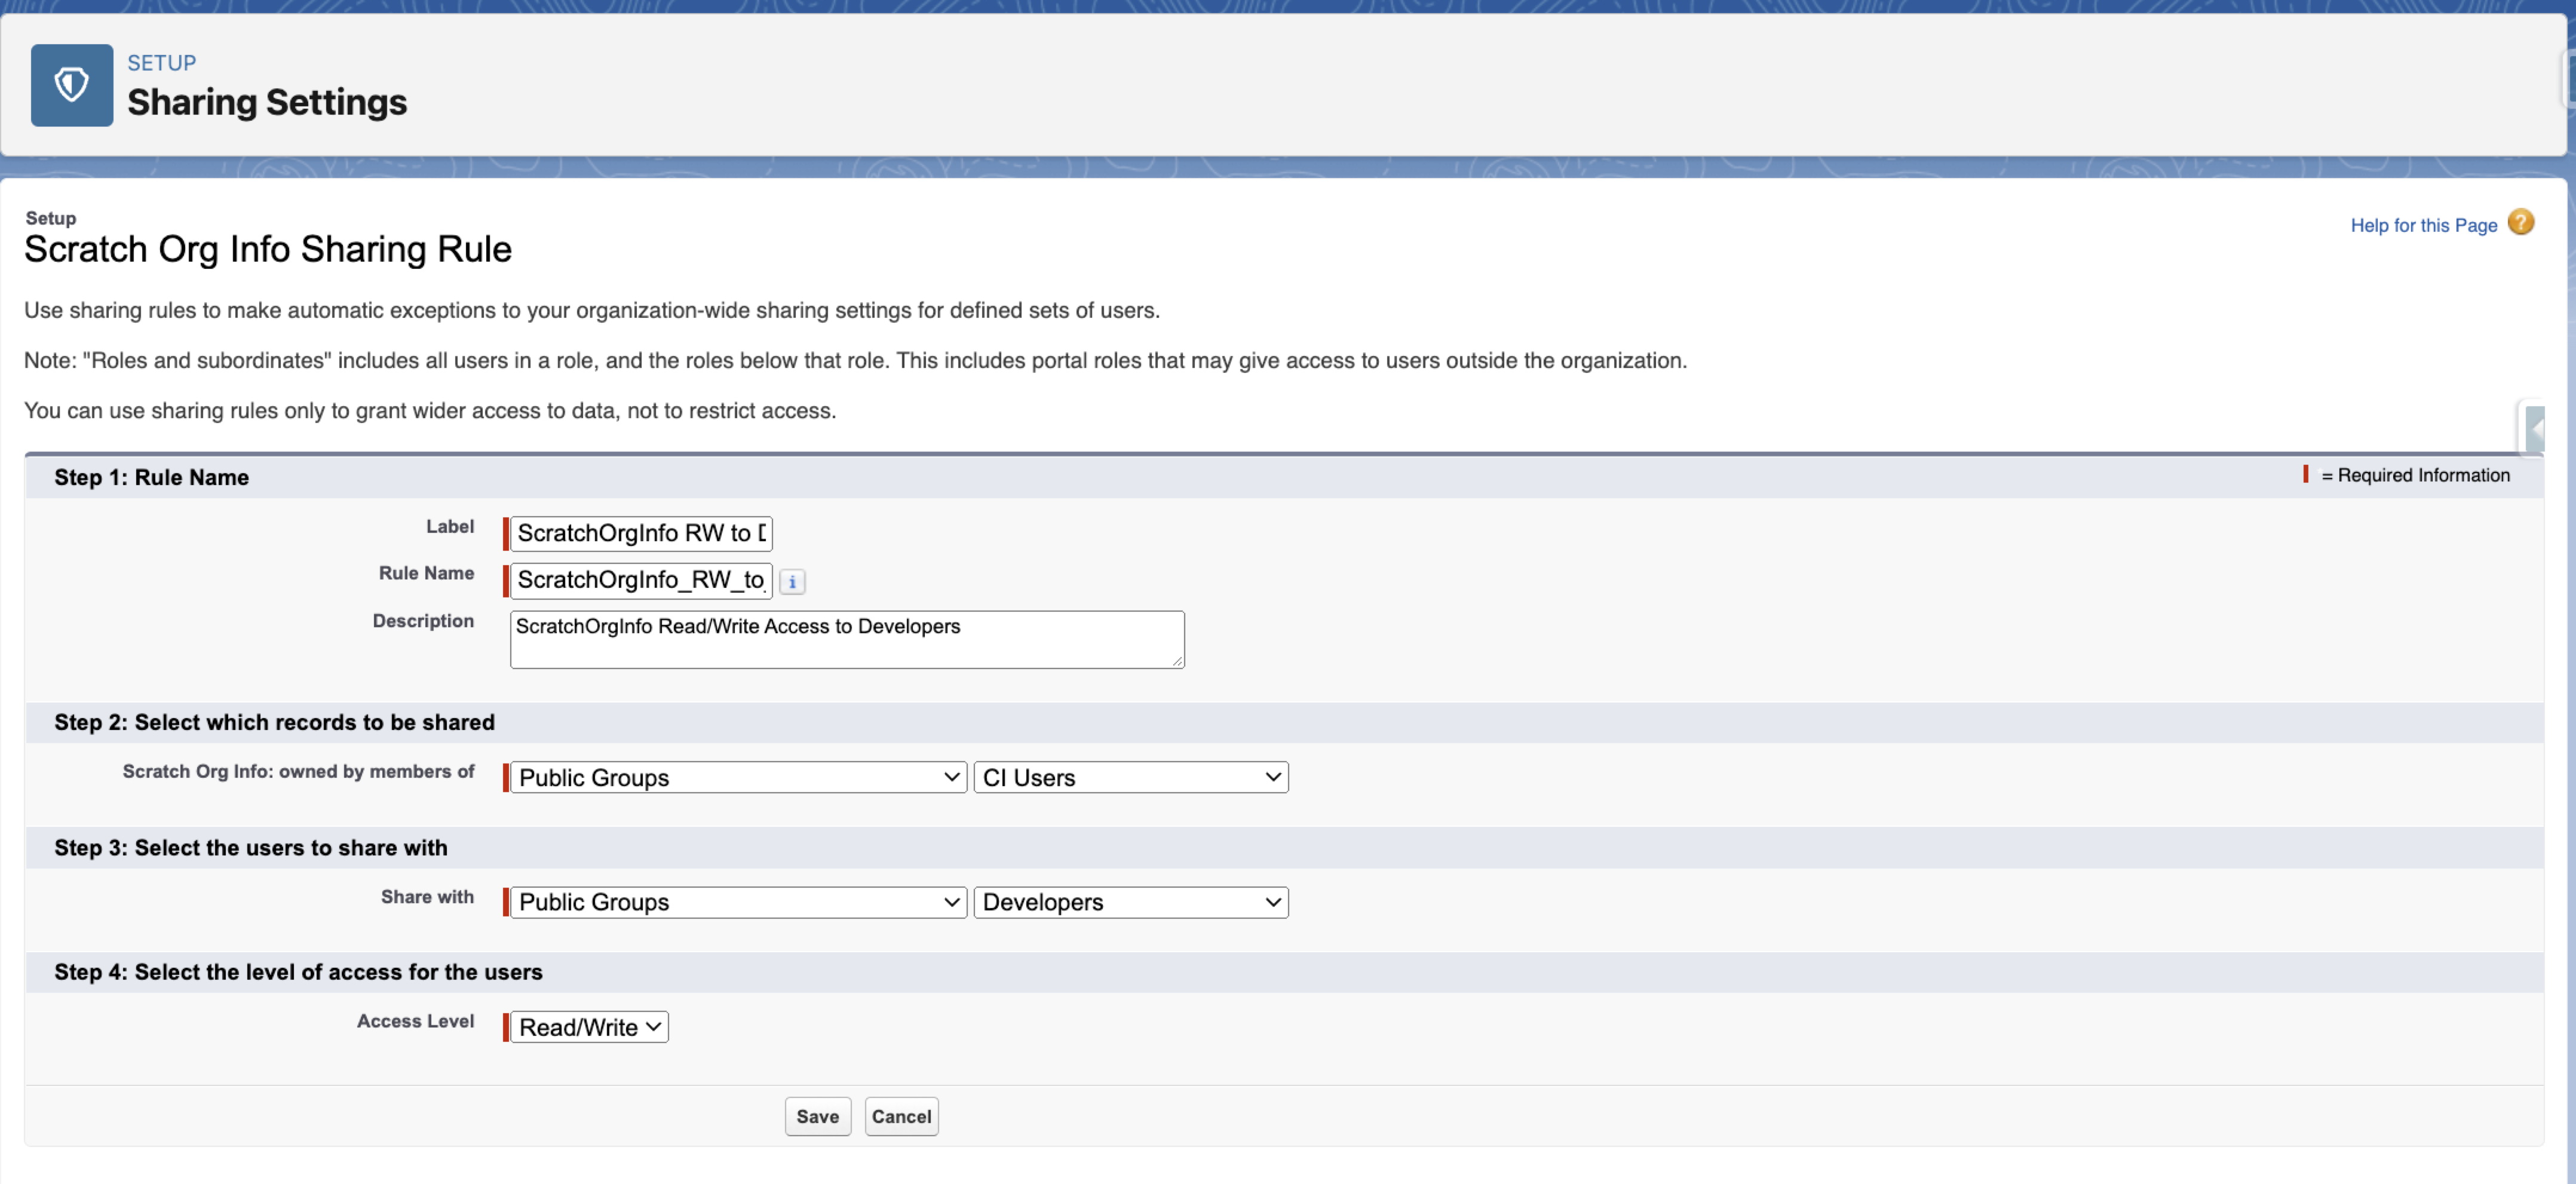Open the 'Share with' Public Groups dropdown
Viewport: 2576px width, 1184px height.
click(x=738, y=902)
